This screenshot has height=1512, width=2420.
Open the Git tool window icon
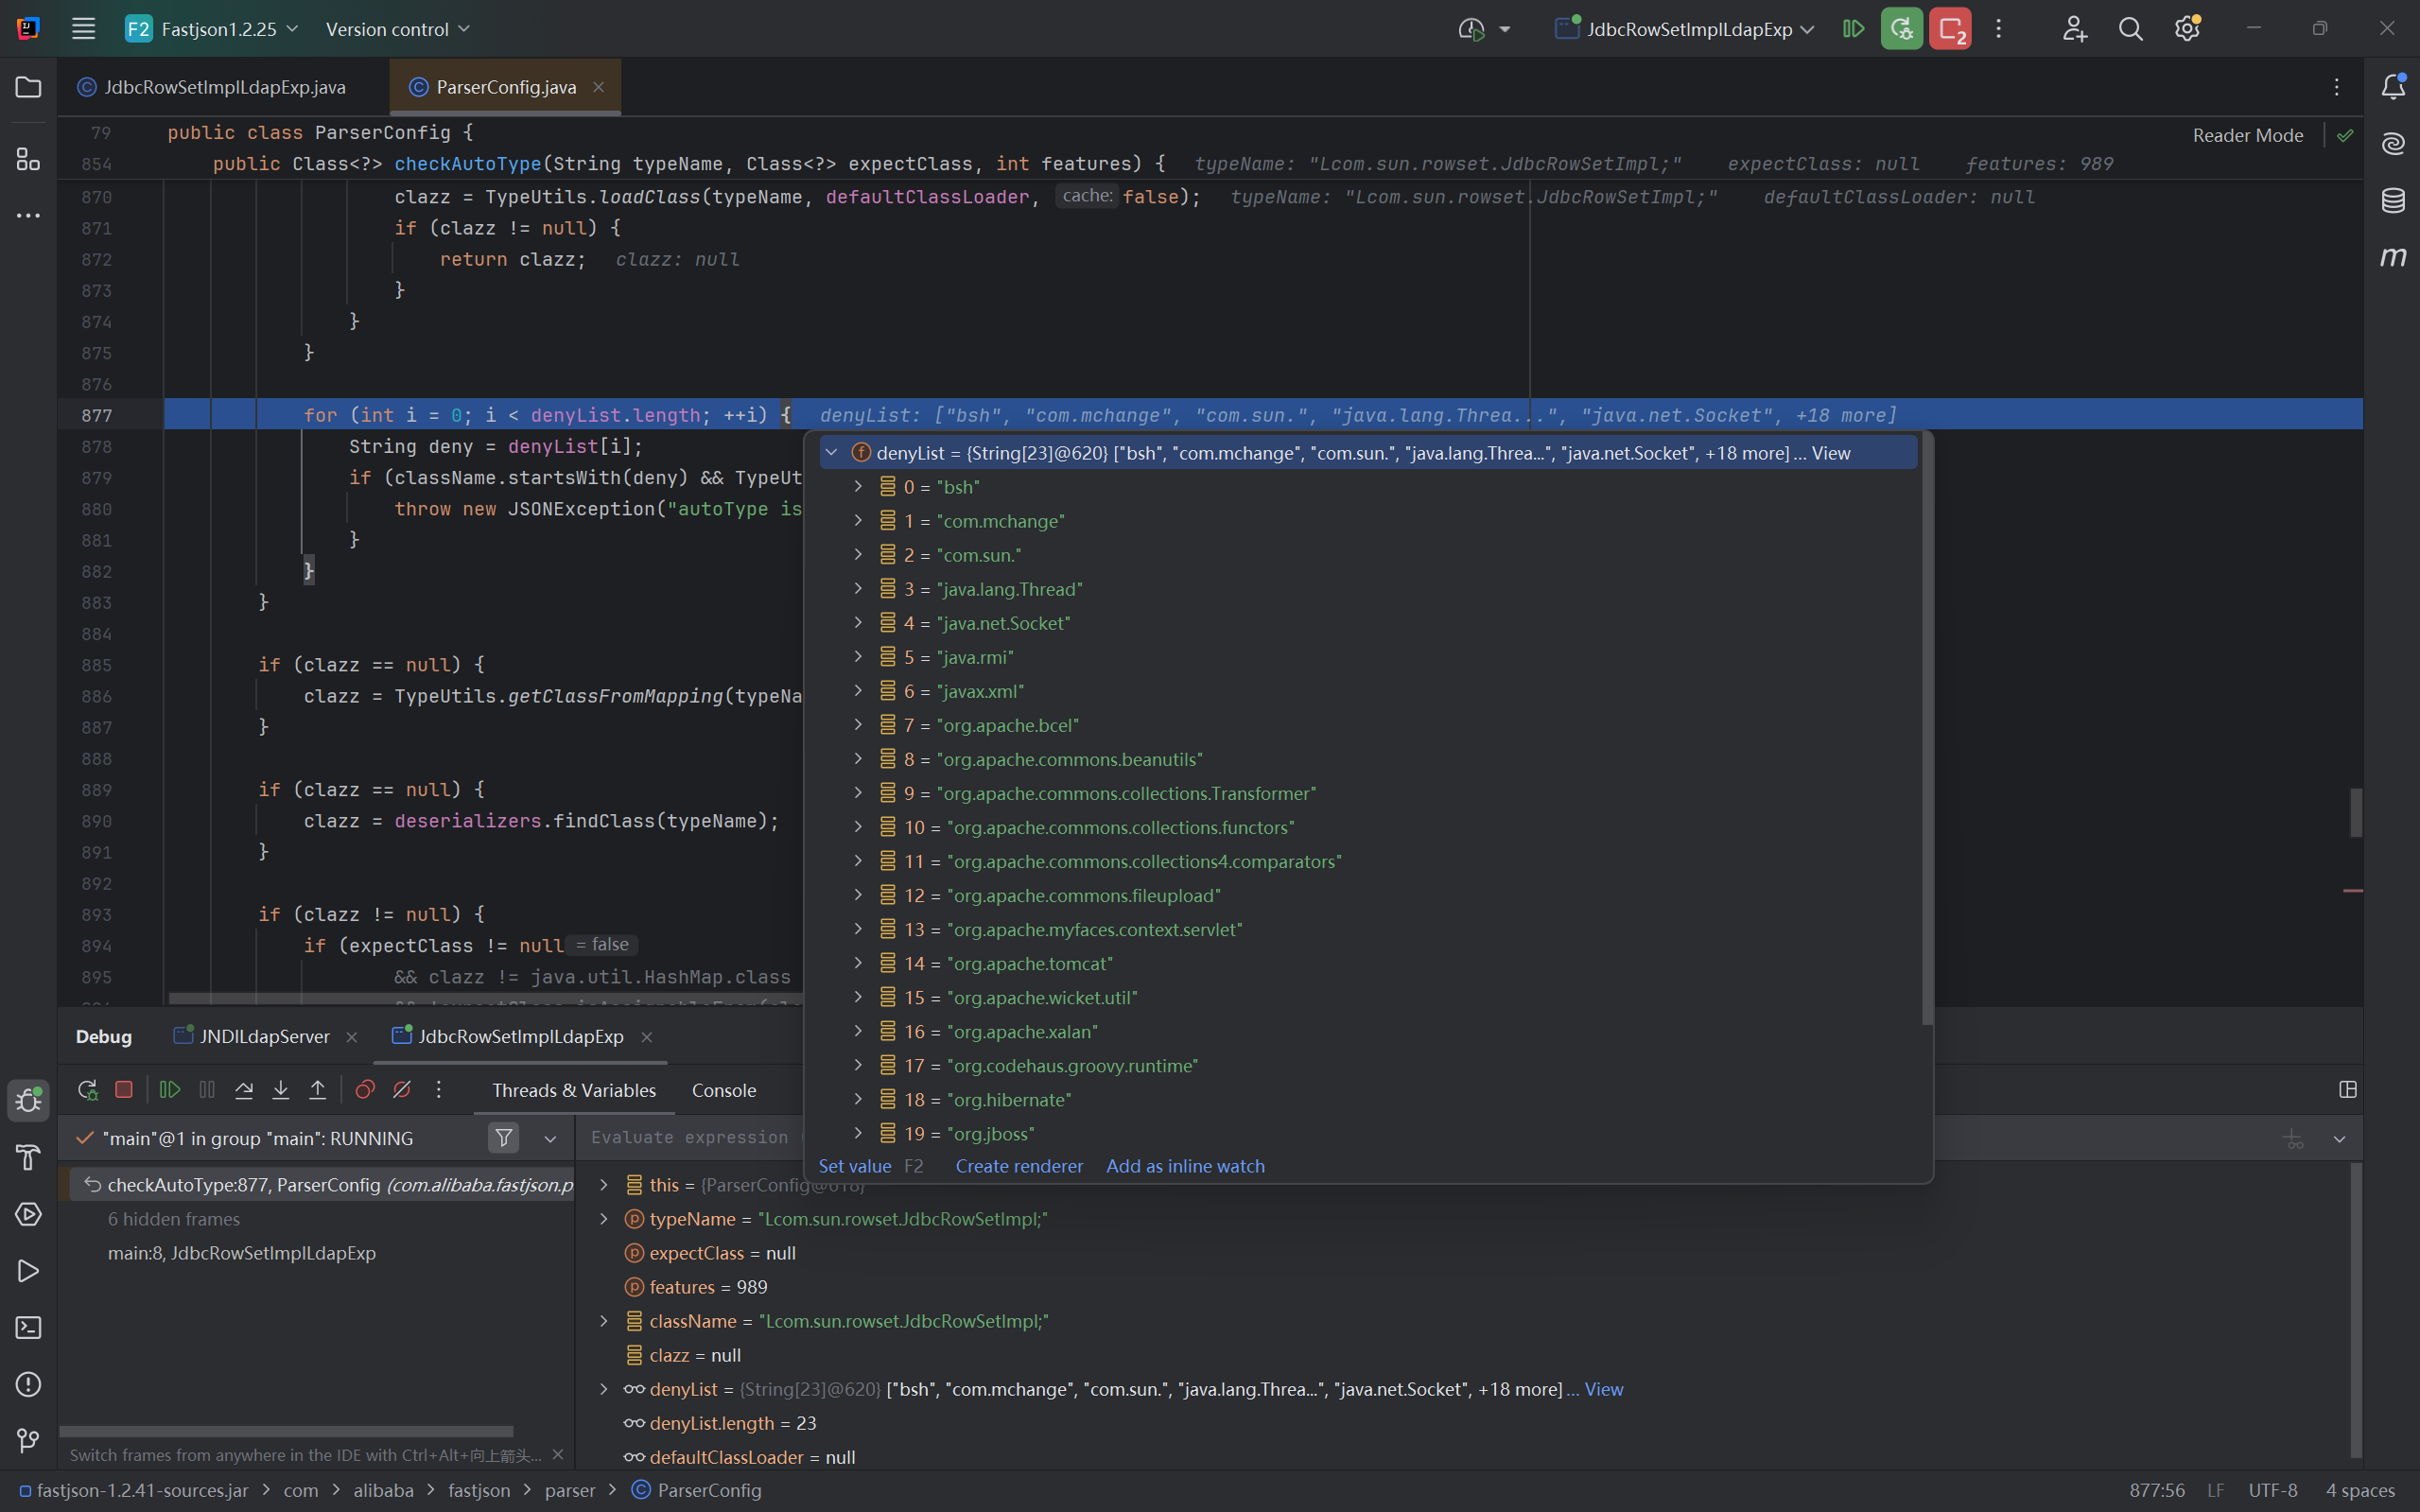point(28,1441)
